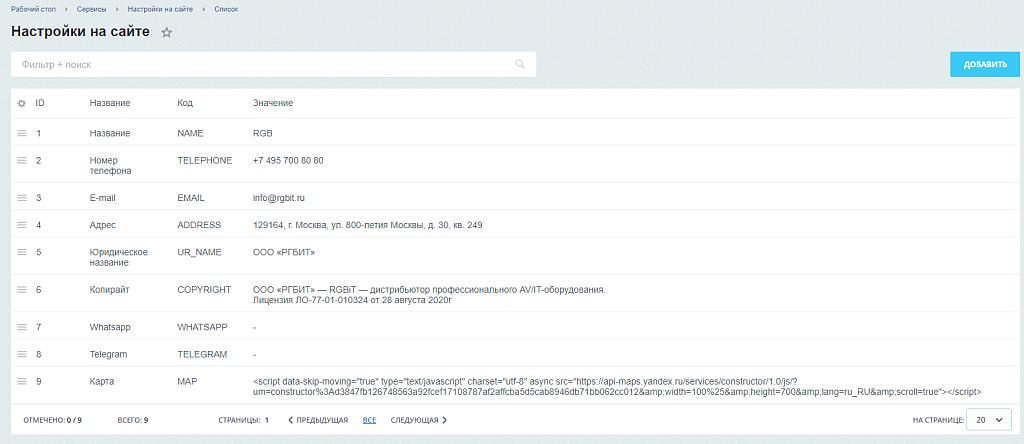Select the RGB value cell
1024x444 pixels.
click(x=263, y=133)
